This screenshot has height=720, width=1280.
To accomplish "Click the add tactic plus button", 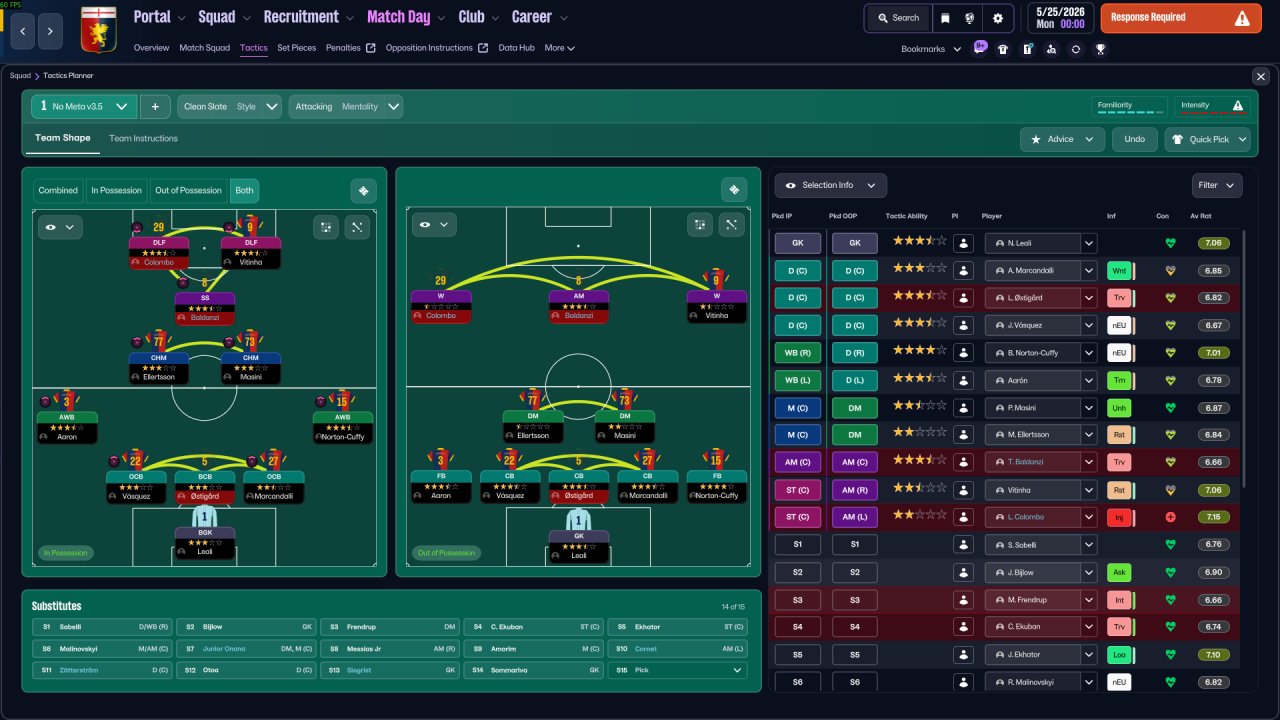I will pyautogui.click(x=155, y=107).
